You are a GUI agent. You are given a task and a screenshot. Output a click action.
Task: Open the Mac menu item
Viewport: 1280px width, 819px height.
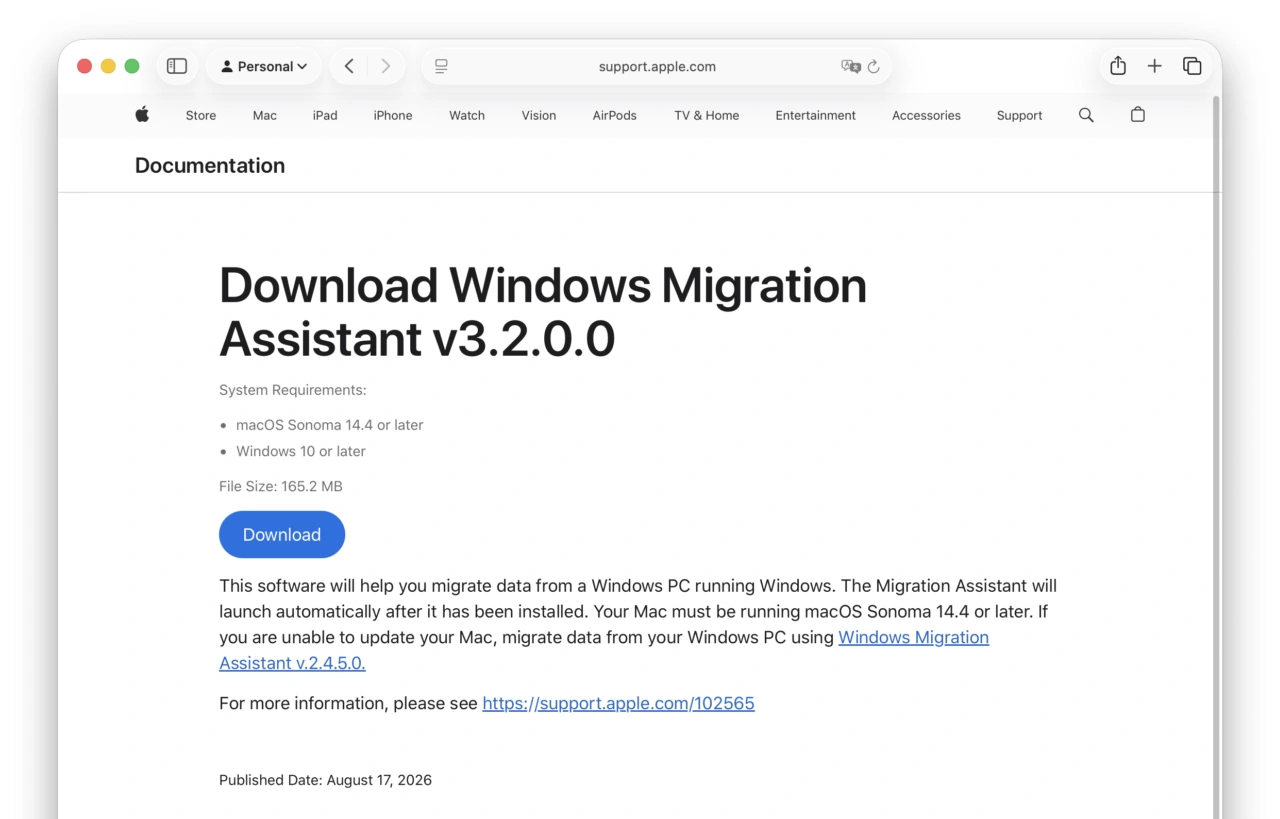265,115
